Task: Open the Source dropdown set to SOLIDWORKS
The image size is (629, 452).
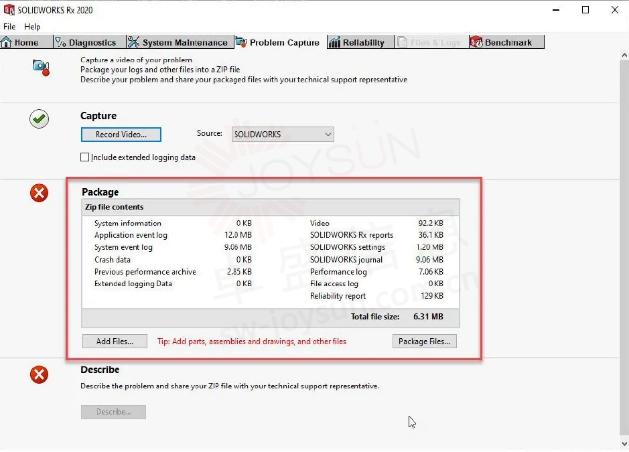Action: coord(282,134)
